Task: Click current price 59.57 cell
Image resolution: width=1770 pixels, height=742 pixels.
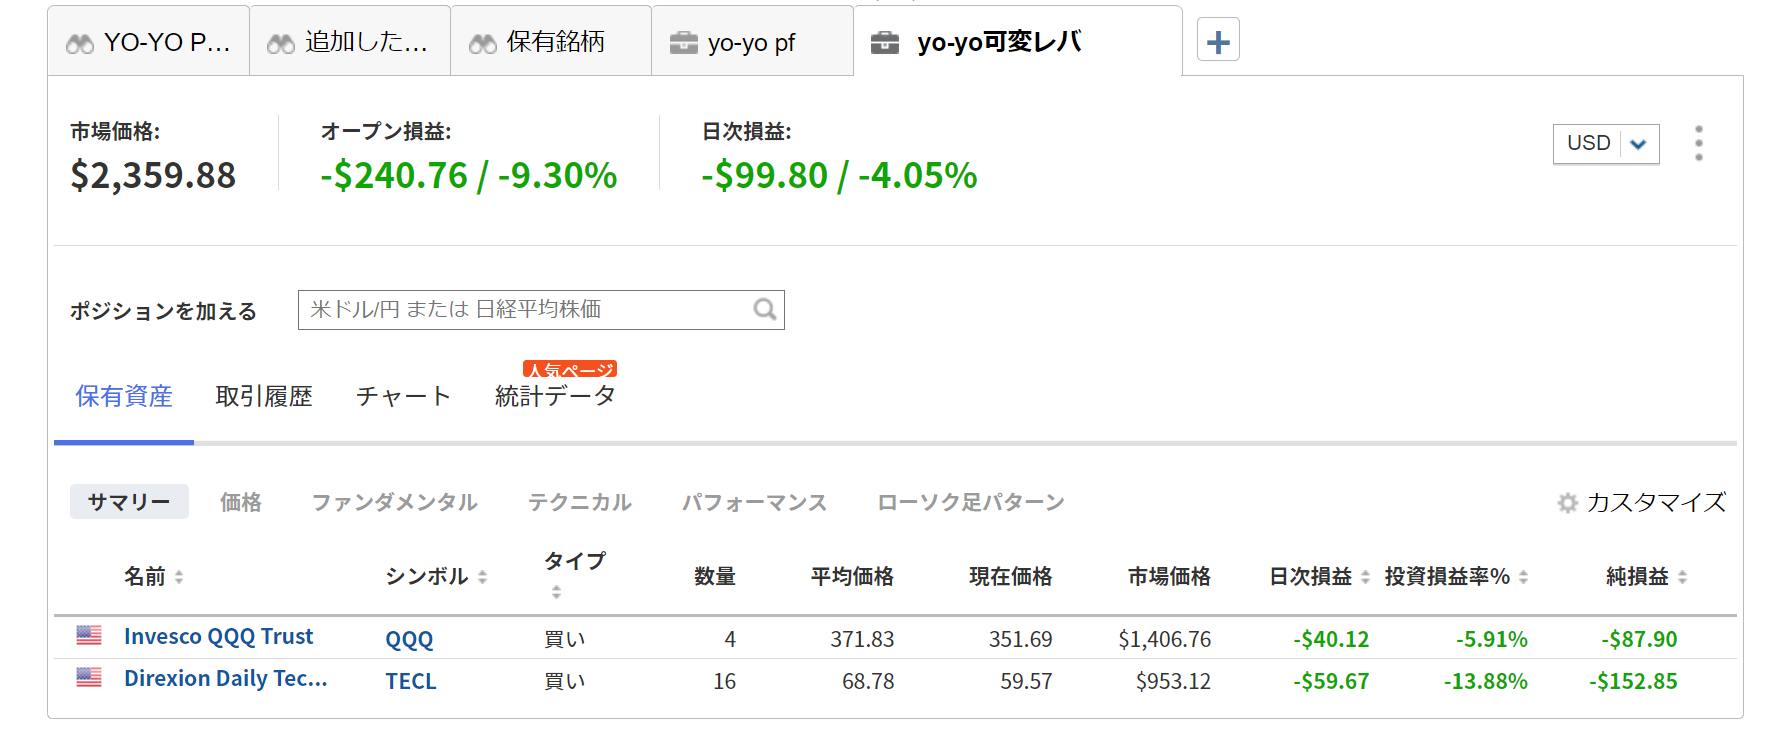Action: 1026,681
